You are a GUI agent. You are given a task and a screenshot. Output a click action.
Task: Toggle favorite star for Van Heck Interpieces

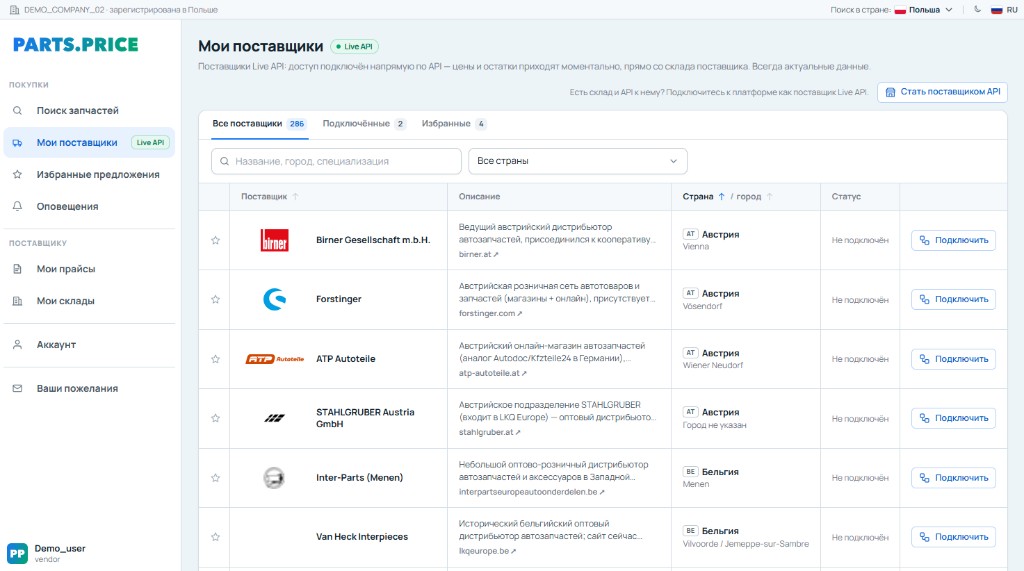click(x=216, y=537)
